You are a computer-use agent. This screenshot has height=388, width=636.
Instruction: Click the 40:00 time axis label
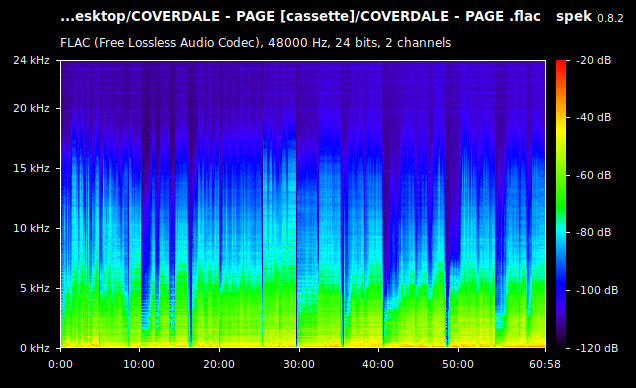tap(378, 364)
